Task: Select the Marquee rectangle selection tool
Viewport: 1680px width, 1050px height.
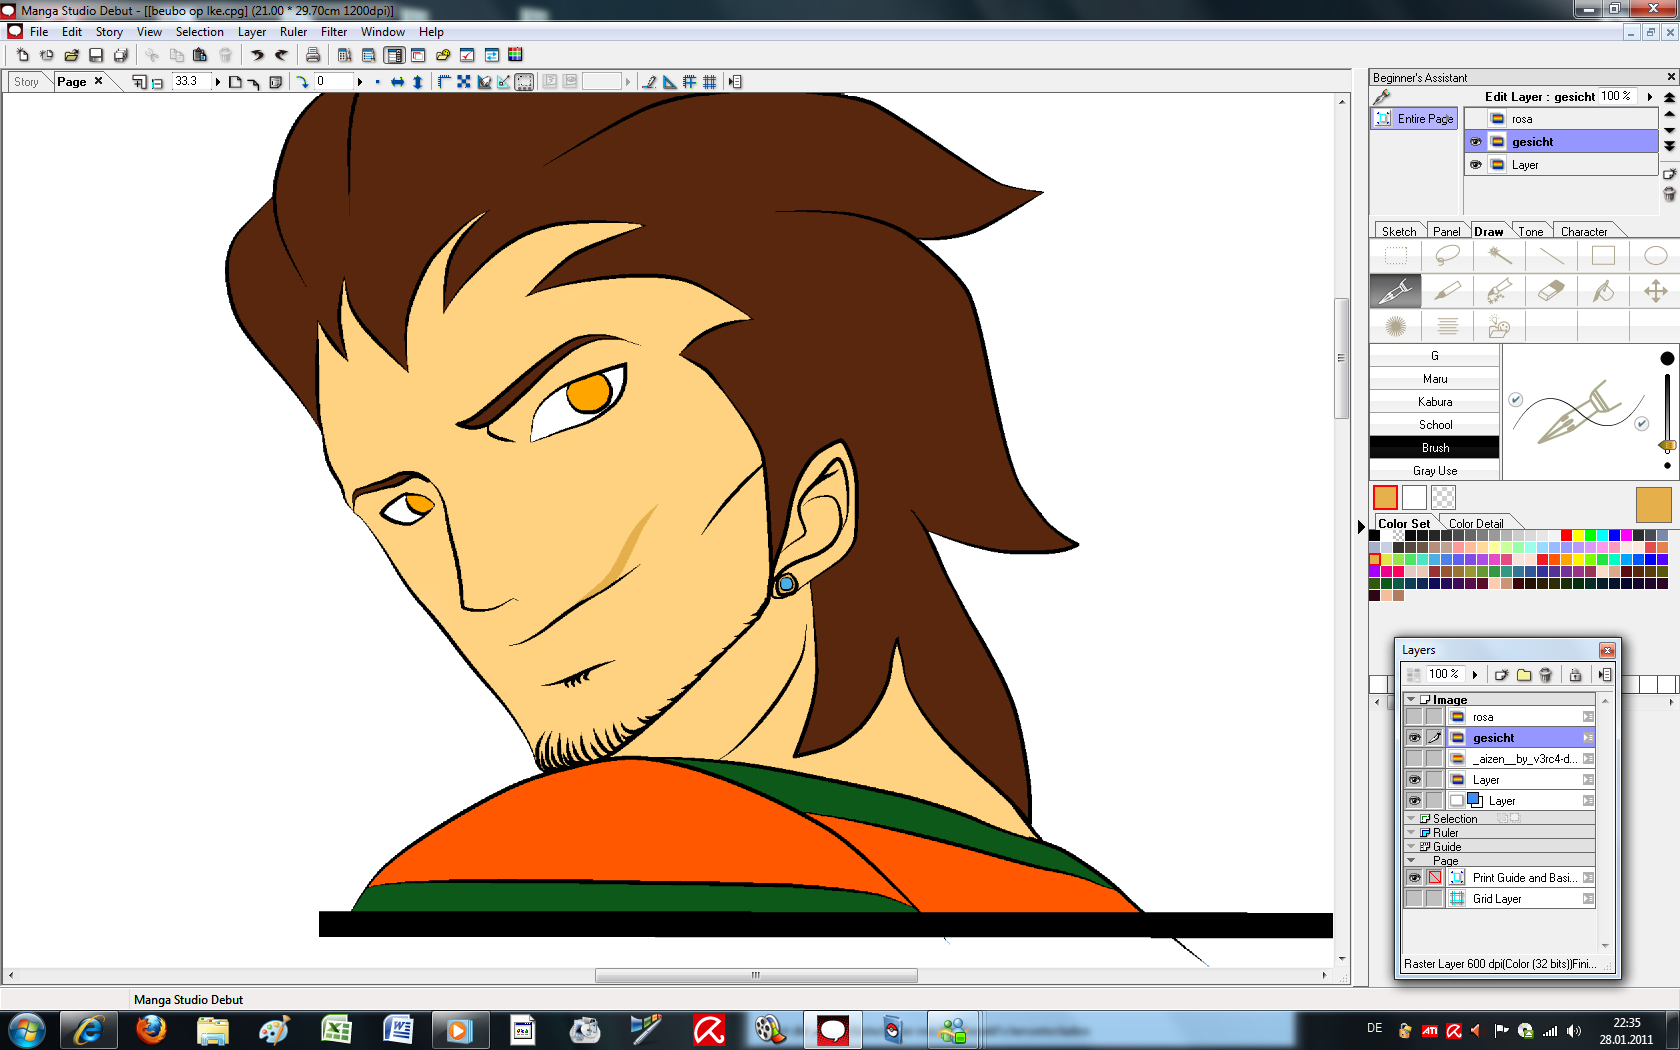Action: point(1395,256)
